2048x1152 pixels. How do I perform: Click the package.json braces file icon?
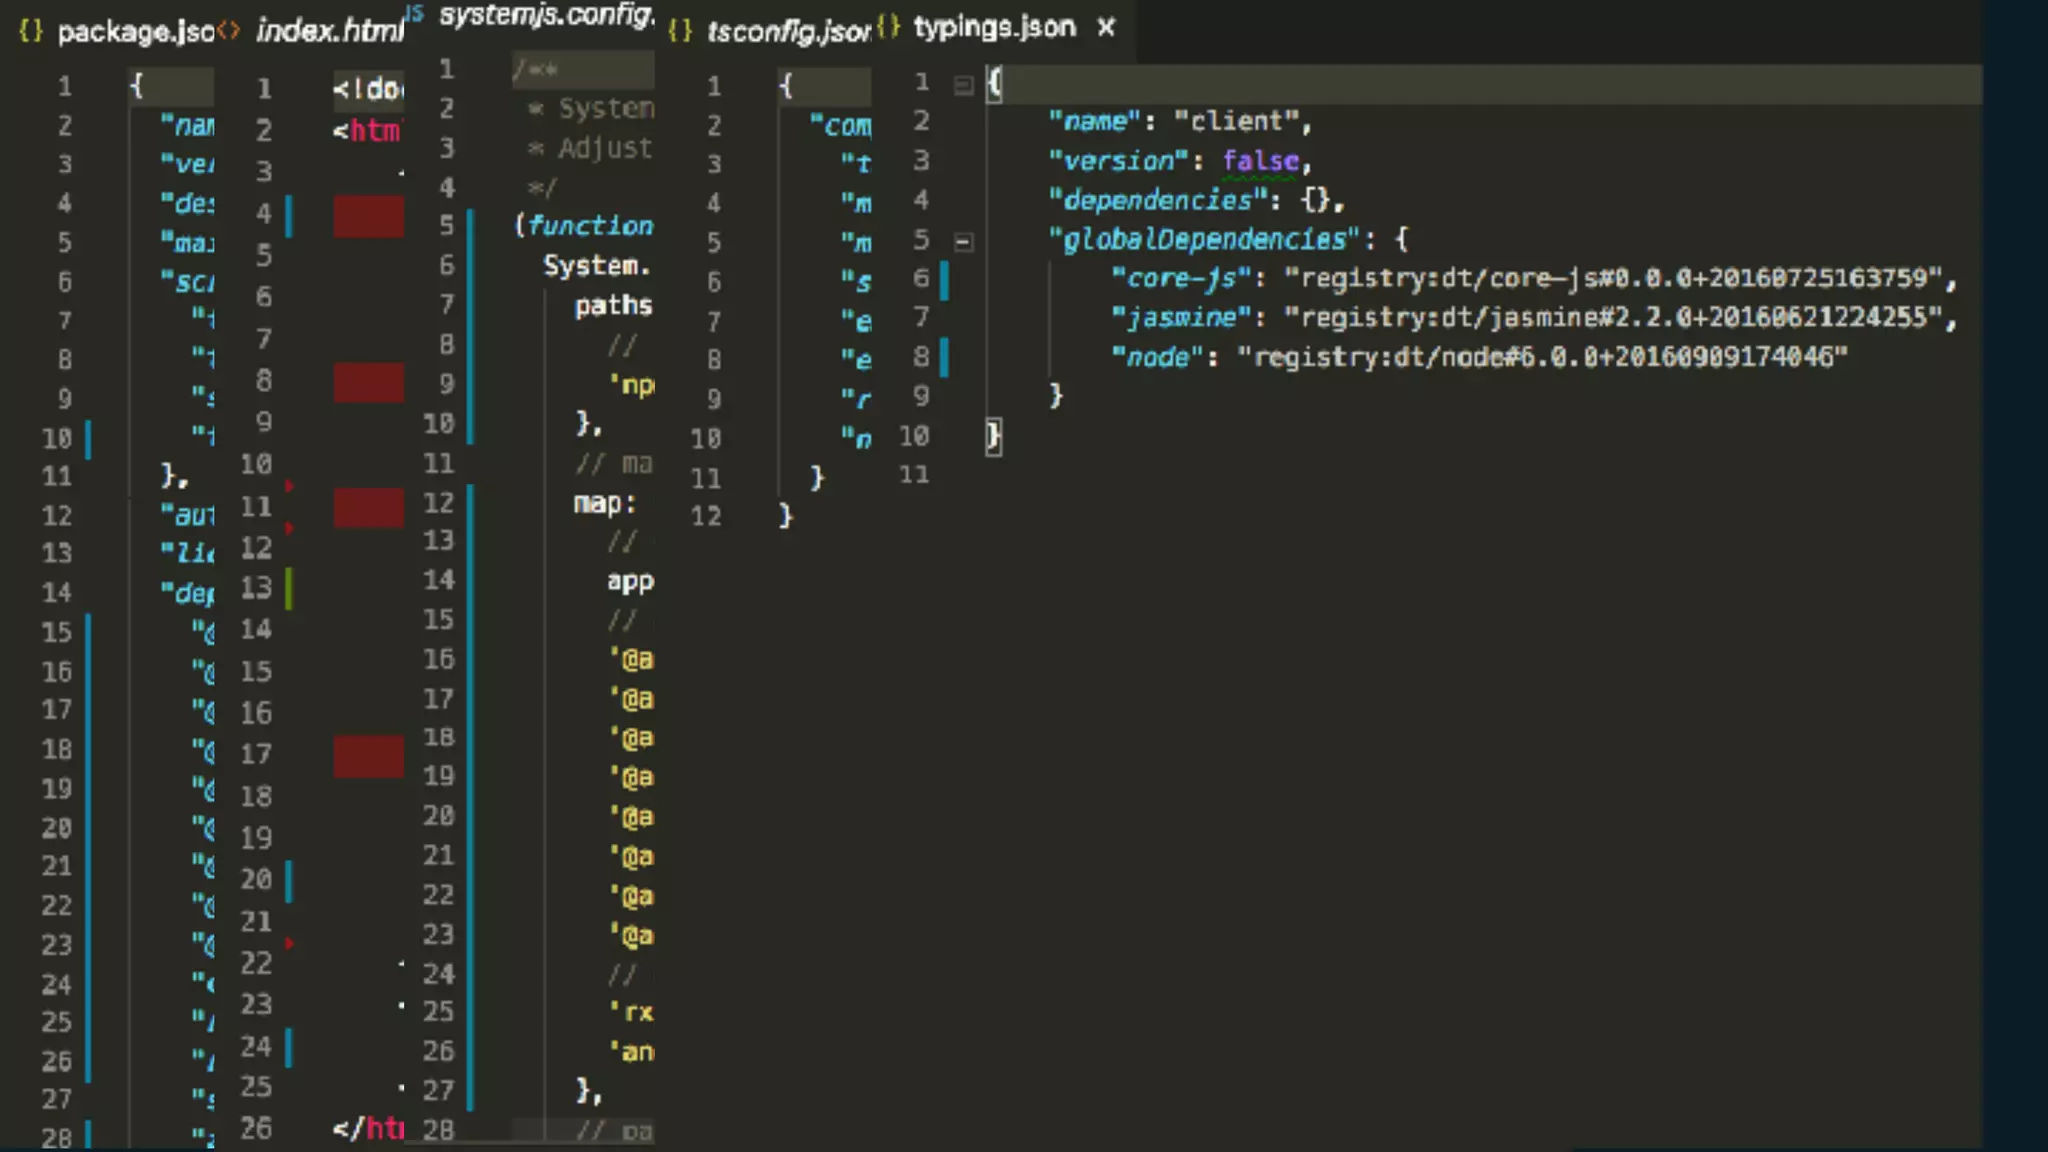point(31,31)
